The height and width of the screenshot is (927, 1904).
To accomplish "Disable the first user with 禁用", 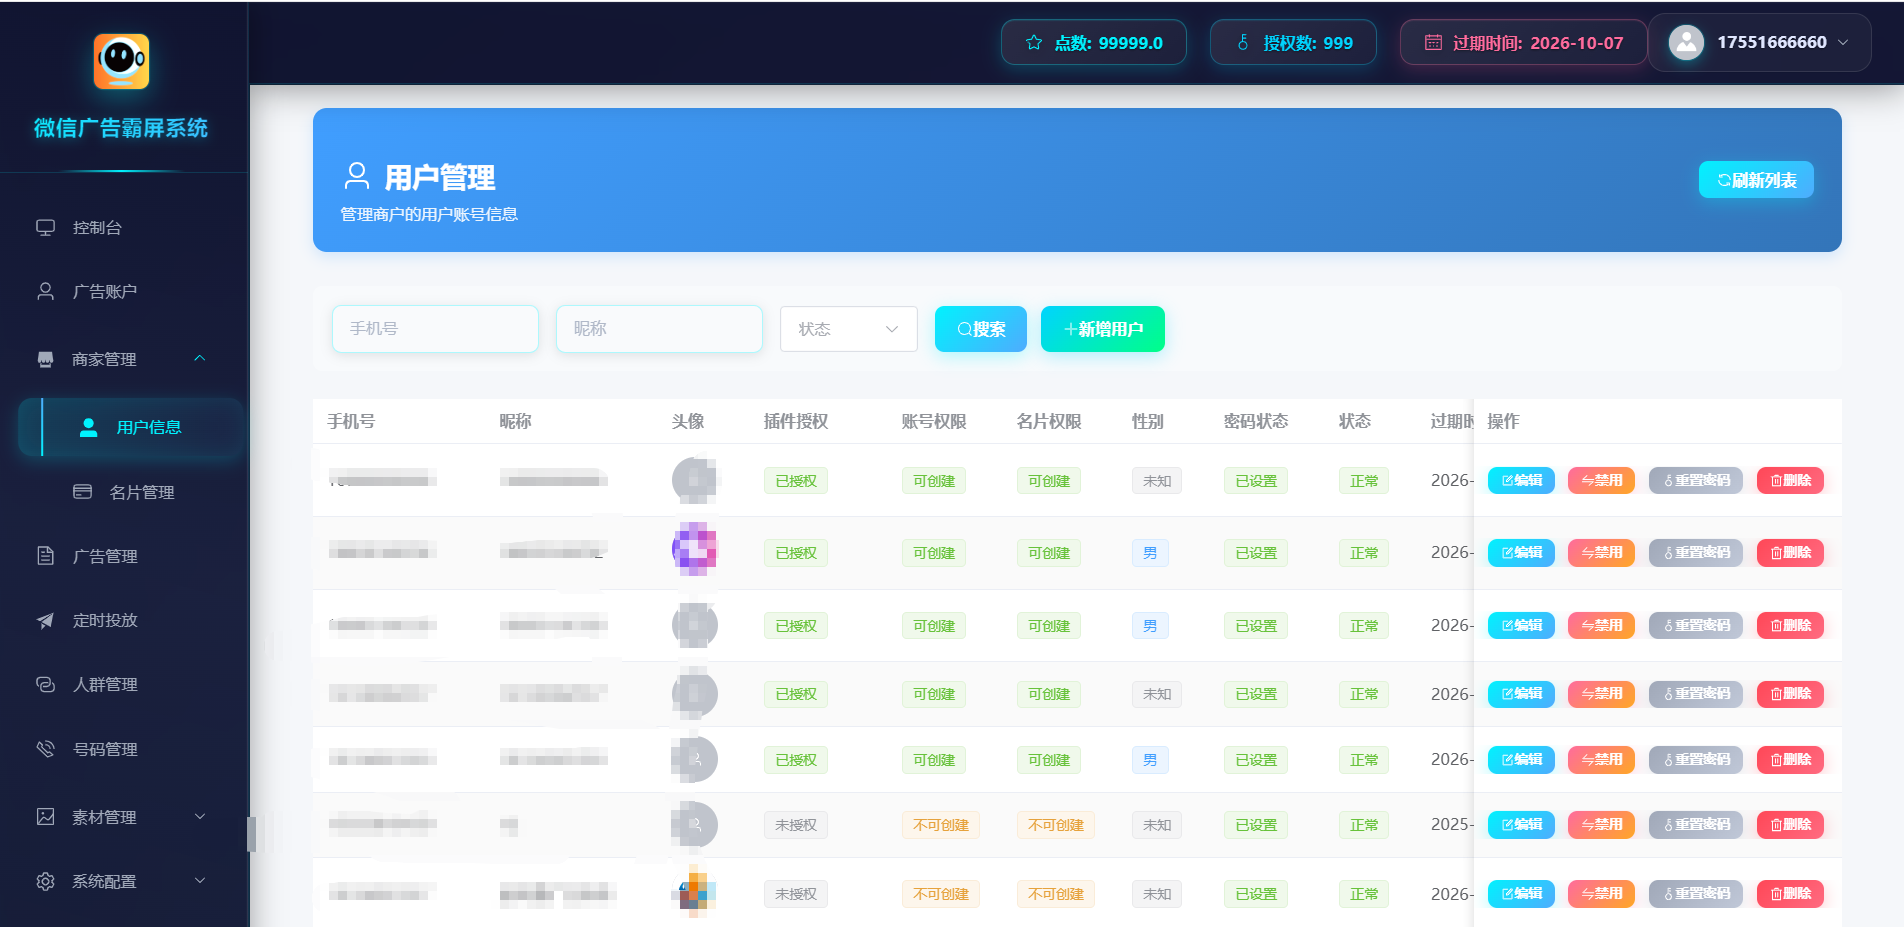I will 1601,481.
